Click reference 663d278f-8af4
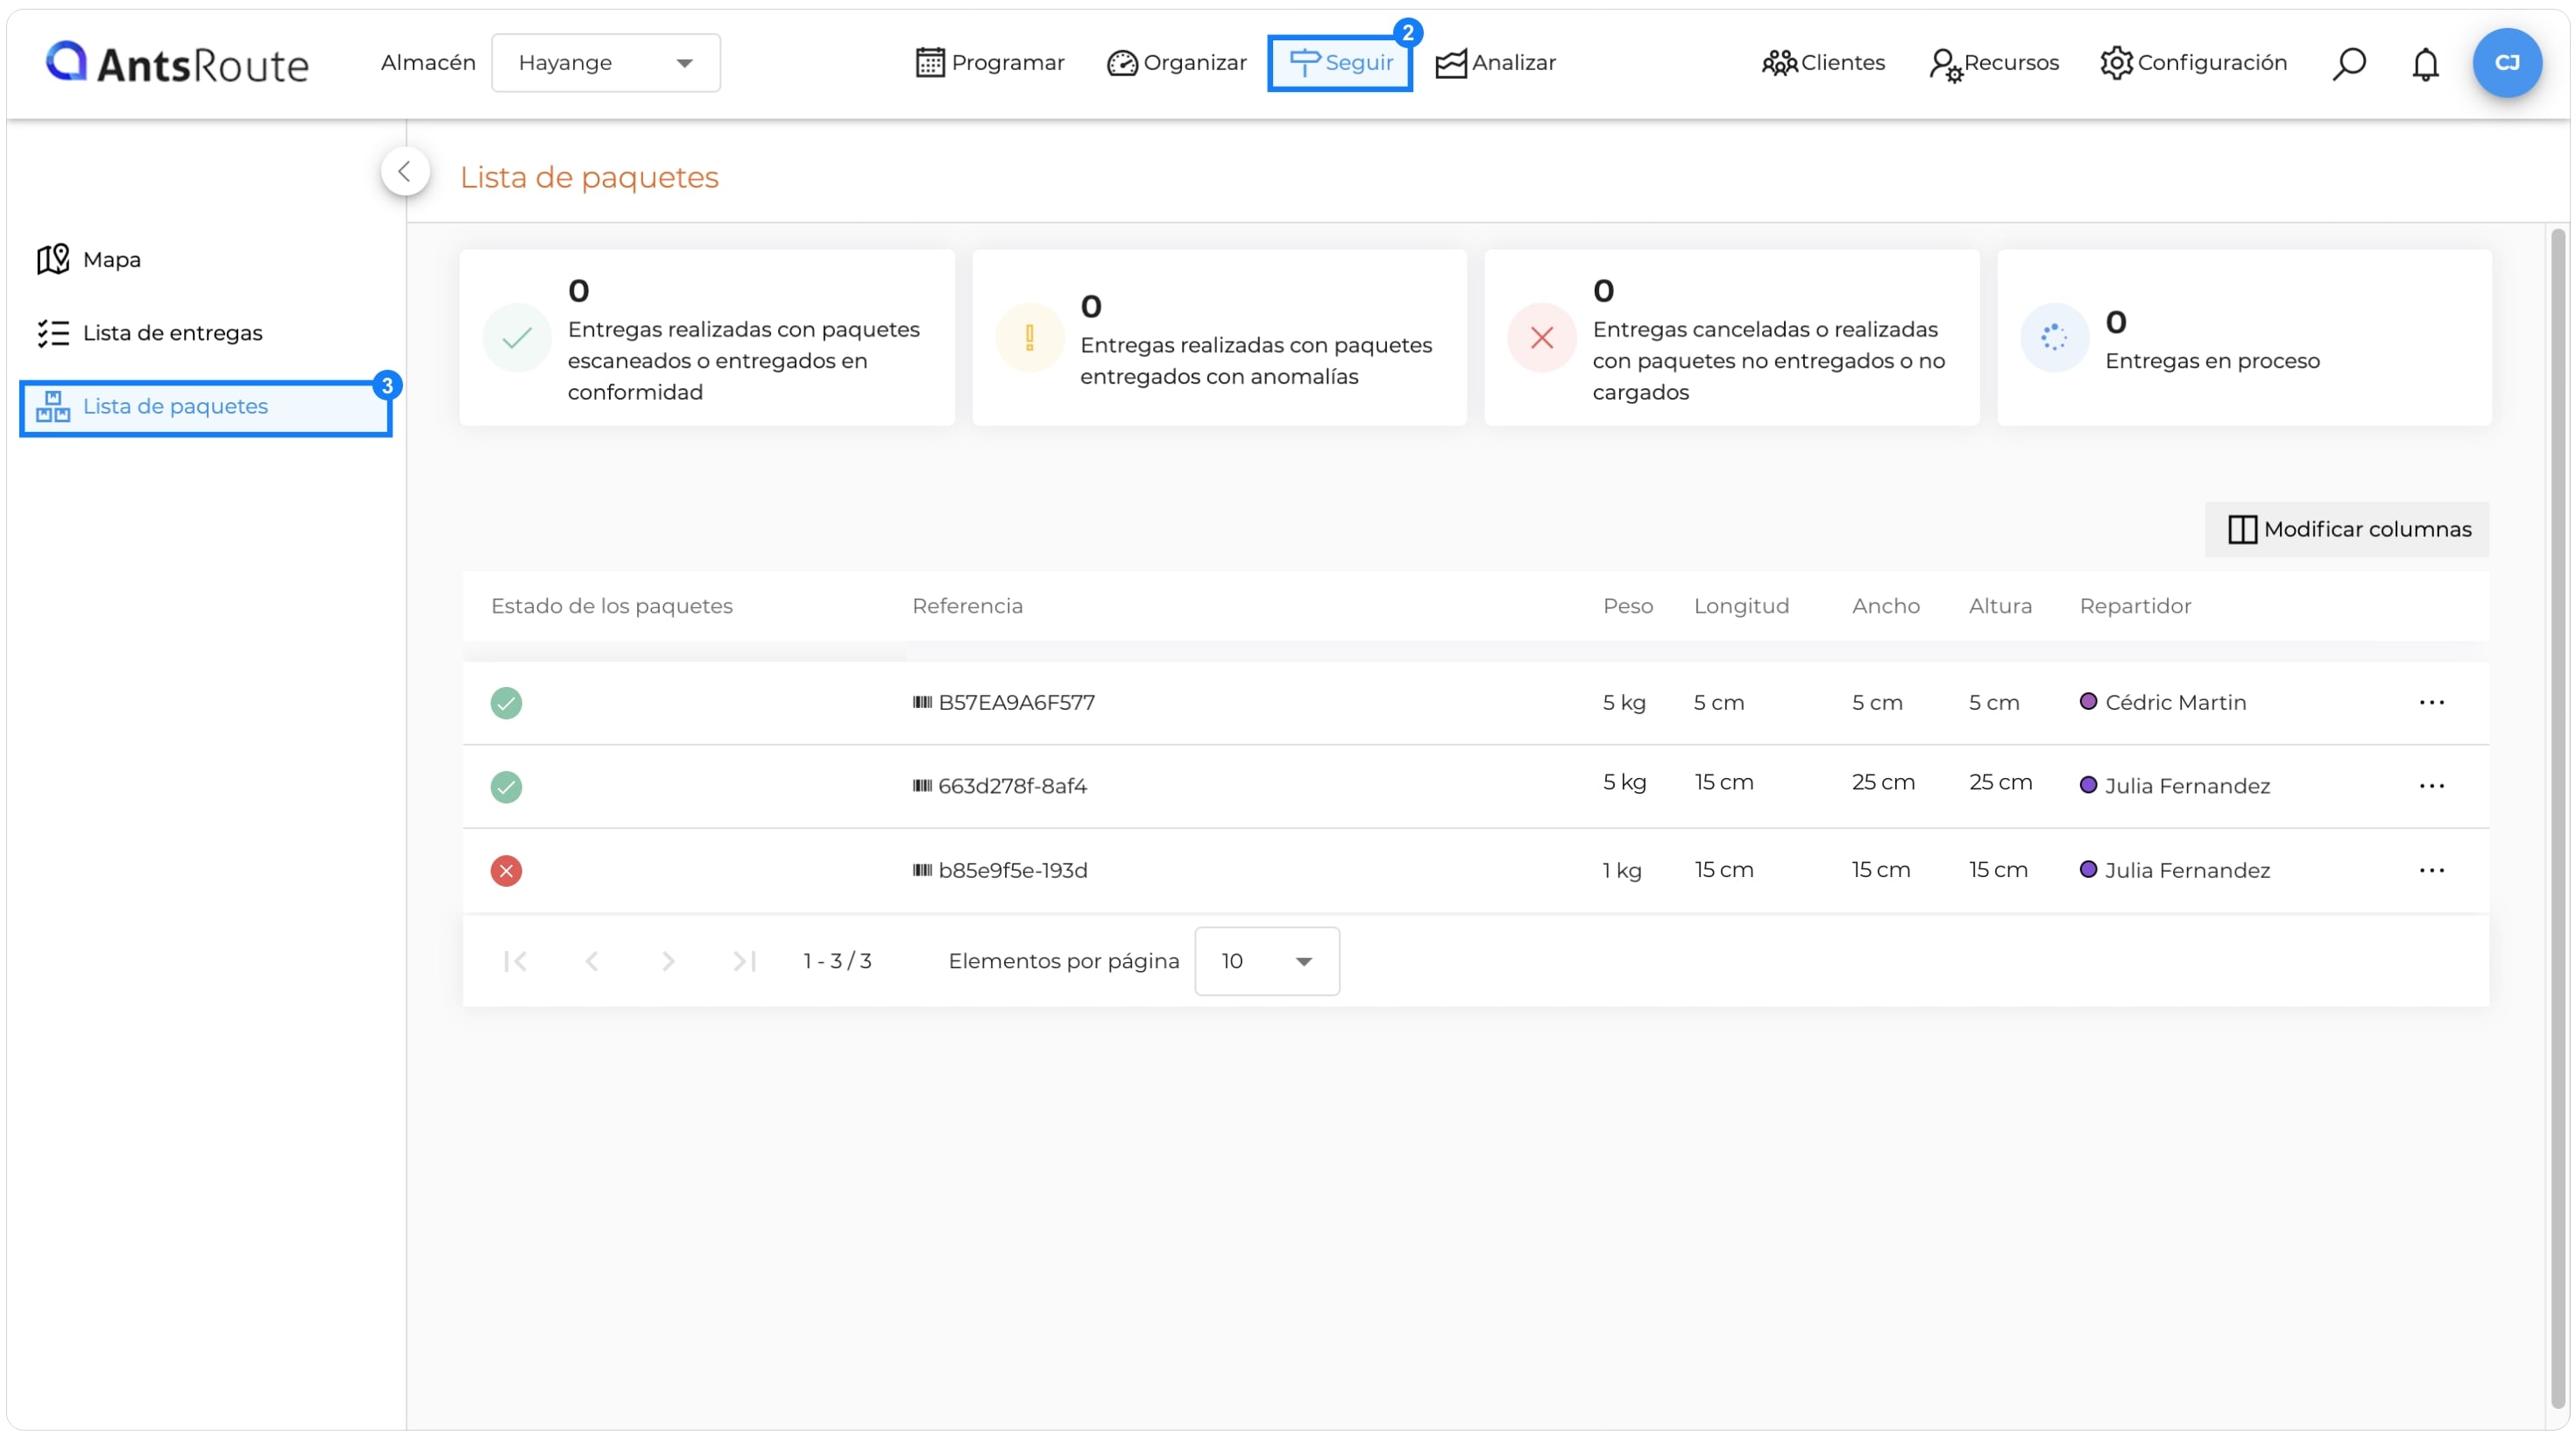The height and width of the screenshot is (1437, 2576). (1012, 786)
